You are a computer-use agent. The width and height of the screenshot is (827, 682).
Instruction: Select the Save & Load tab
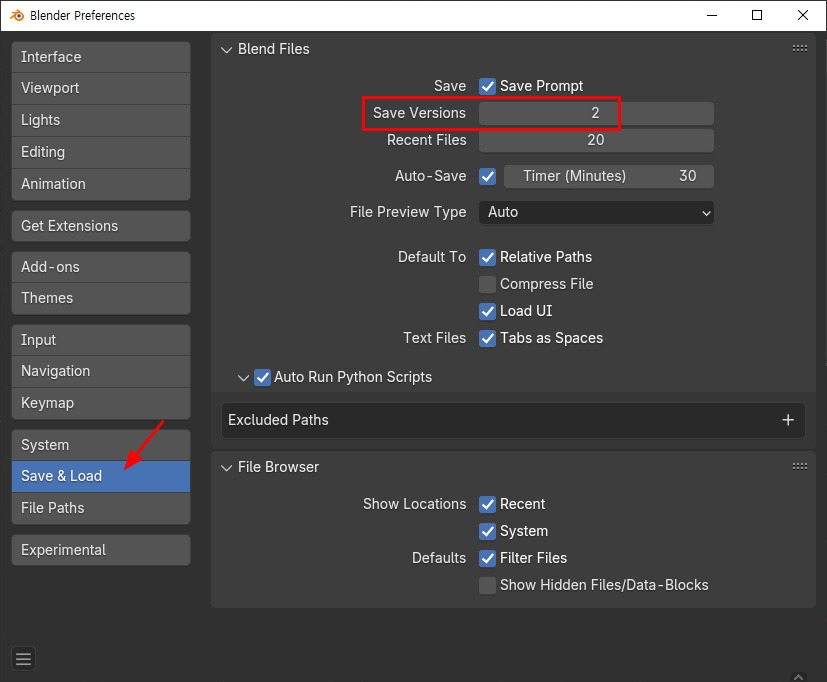coord(101,476)
